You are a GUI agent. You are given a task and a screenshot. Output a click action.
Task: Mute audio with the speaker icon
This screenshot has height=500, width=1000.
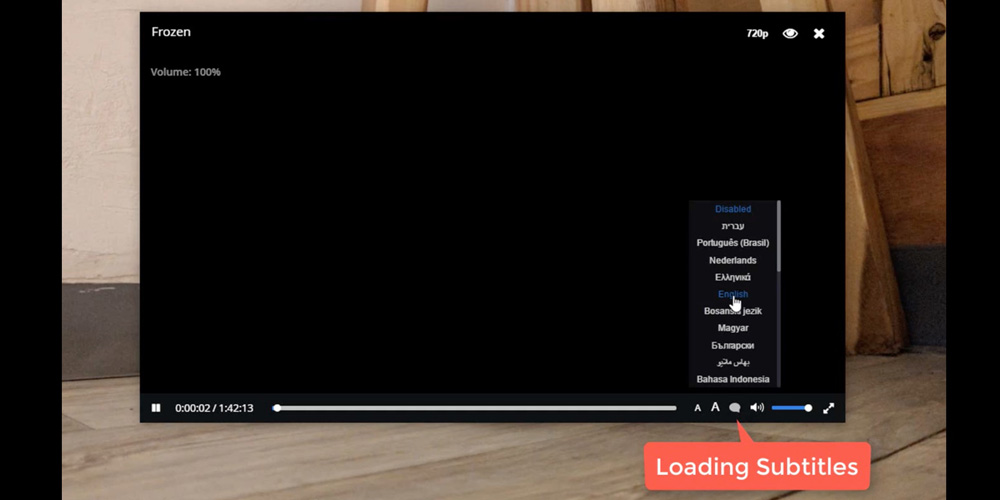tap(757, 408)
